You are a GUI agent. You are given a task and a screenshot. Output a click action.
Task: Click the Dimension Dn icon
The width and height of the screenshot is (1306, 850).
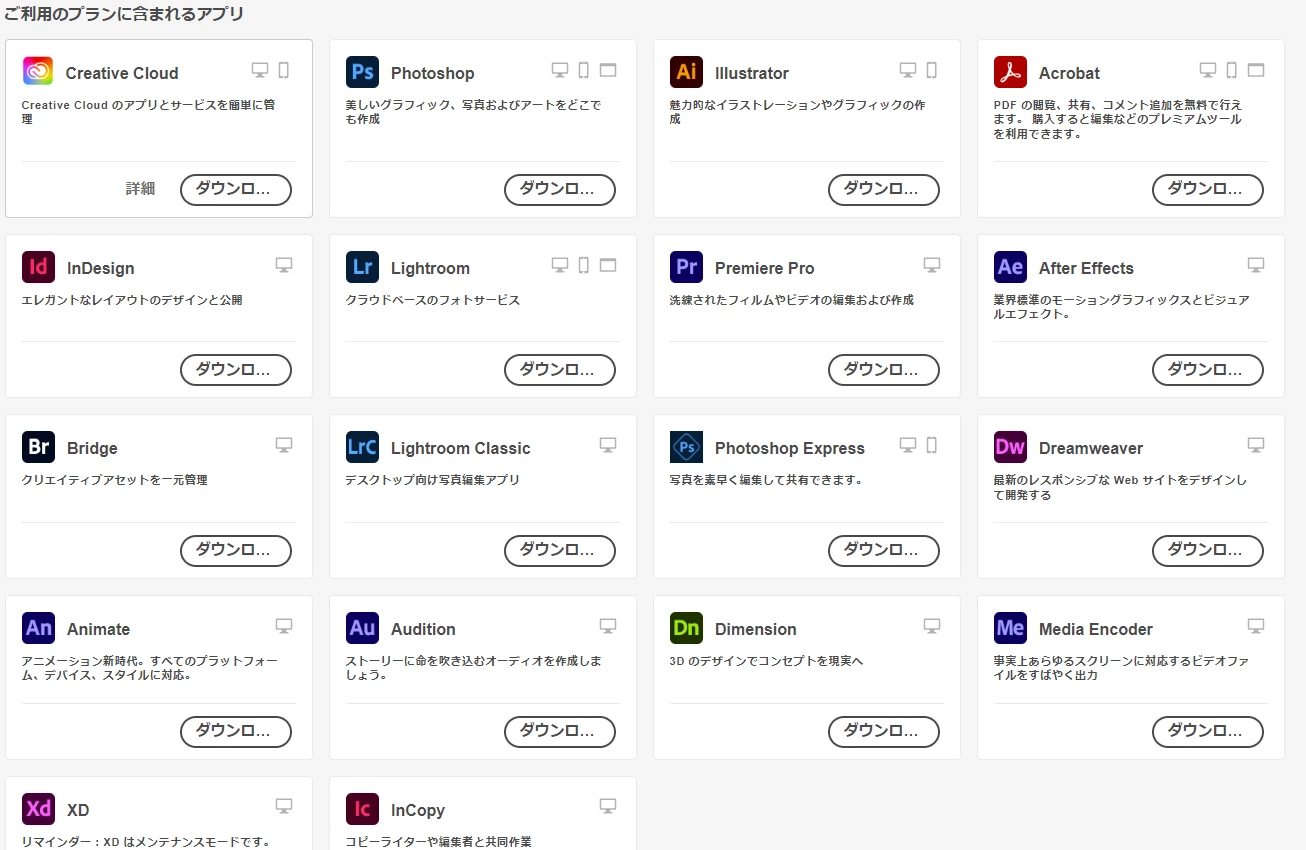[686, 628]
